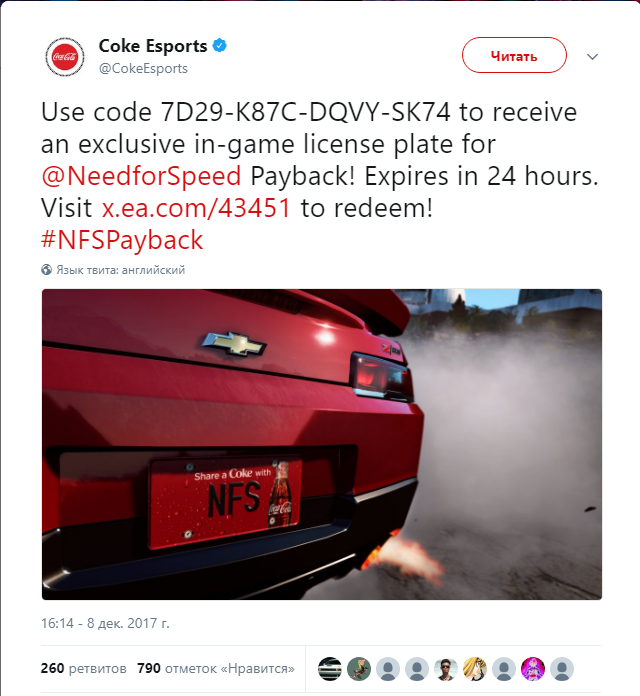Viewport: 640px width, 696px height.
Task: Open the @NeedforSpeed mention link
Action: (141, 176)
